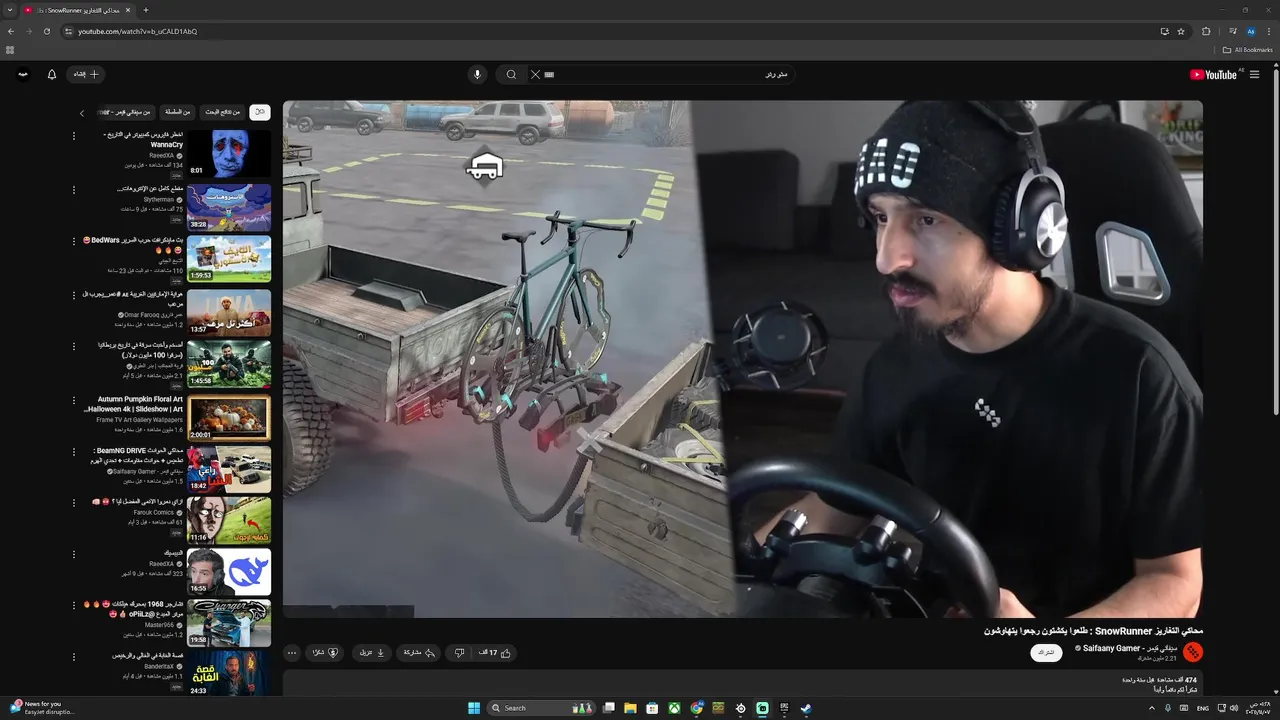Download the SnowRunner video
Image resolution: width=1280 pixels, height=720 pixels.
click(372, 652)
